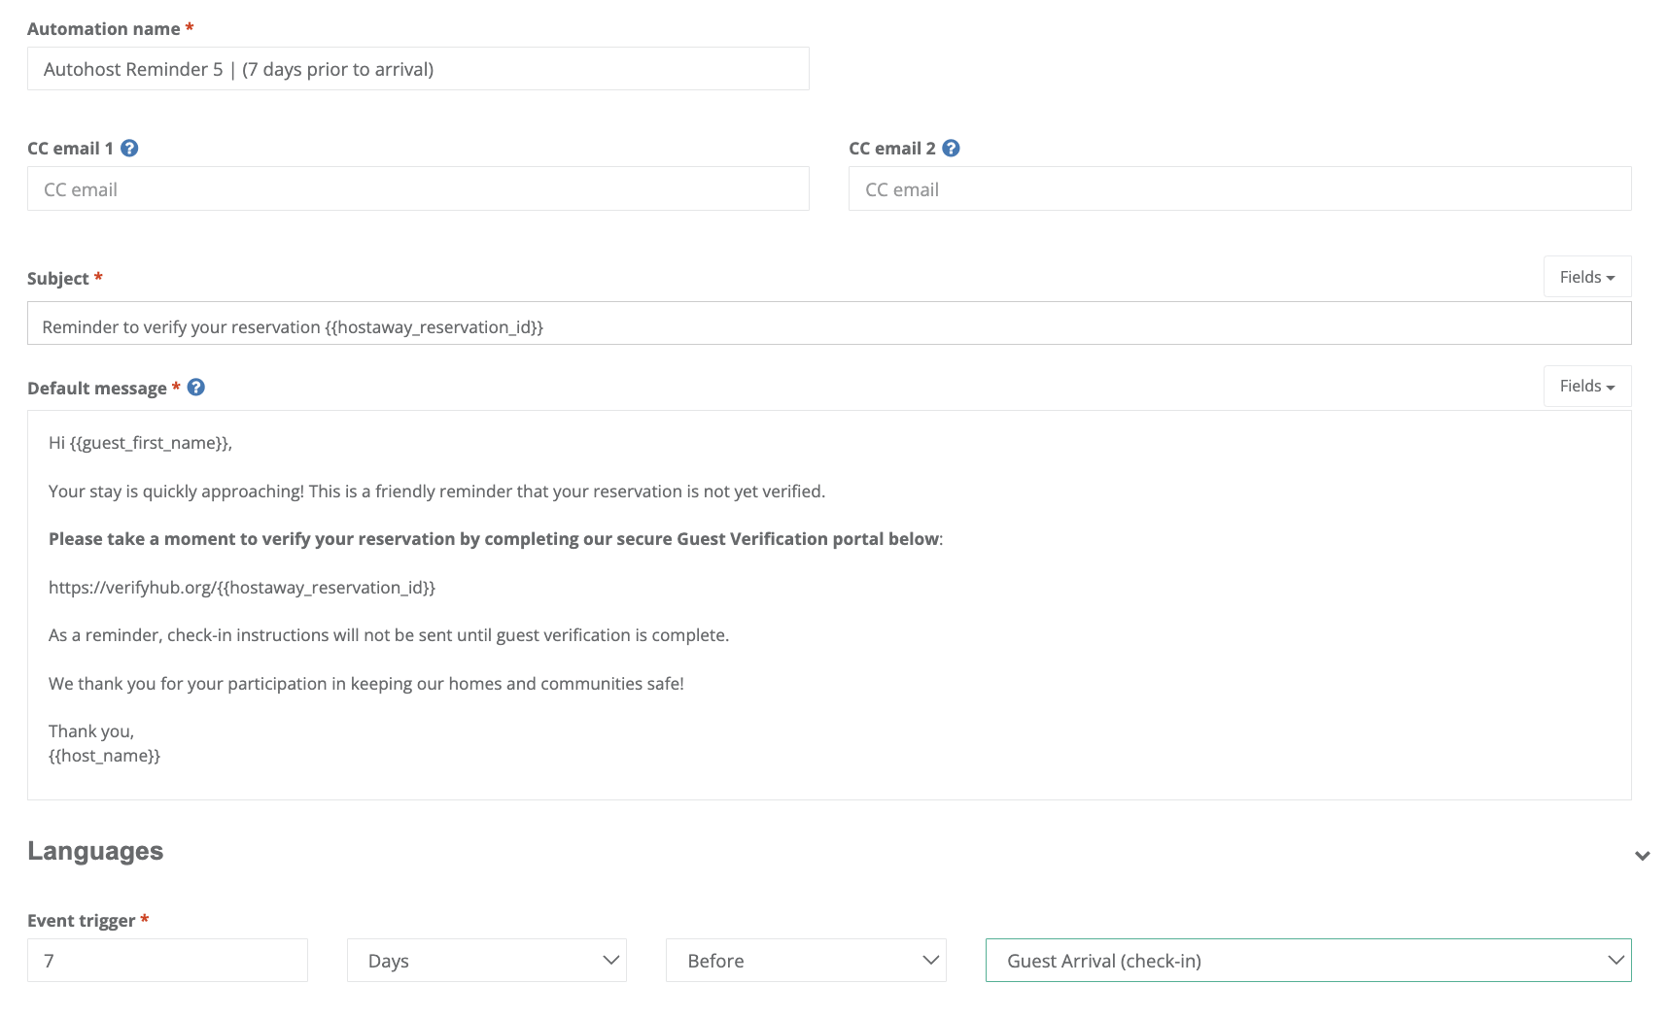This screenshot has width=1668, height=1018.
Task: Click Default message help icon
Action: click(196, 387)
